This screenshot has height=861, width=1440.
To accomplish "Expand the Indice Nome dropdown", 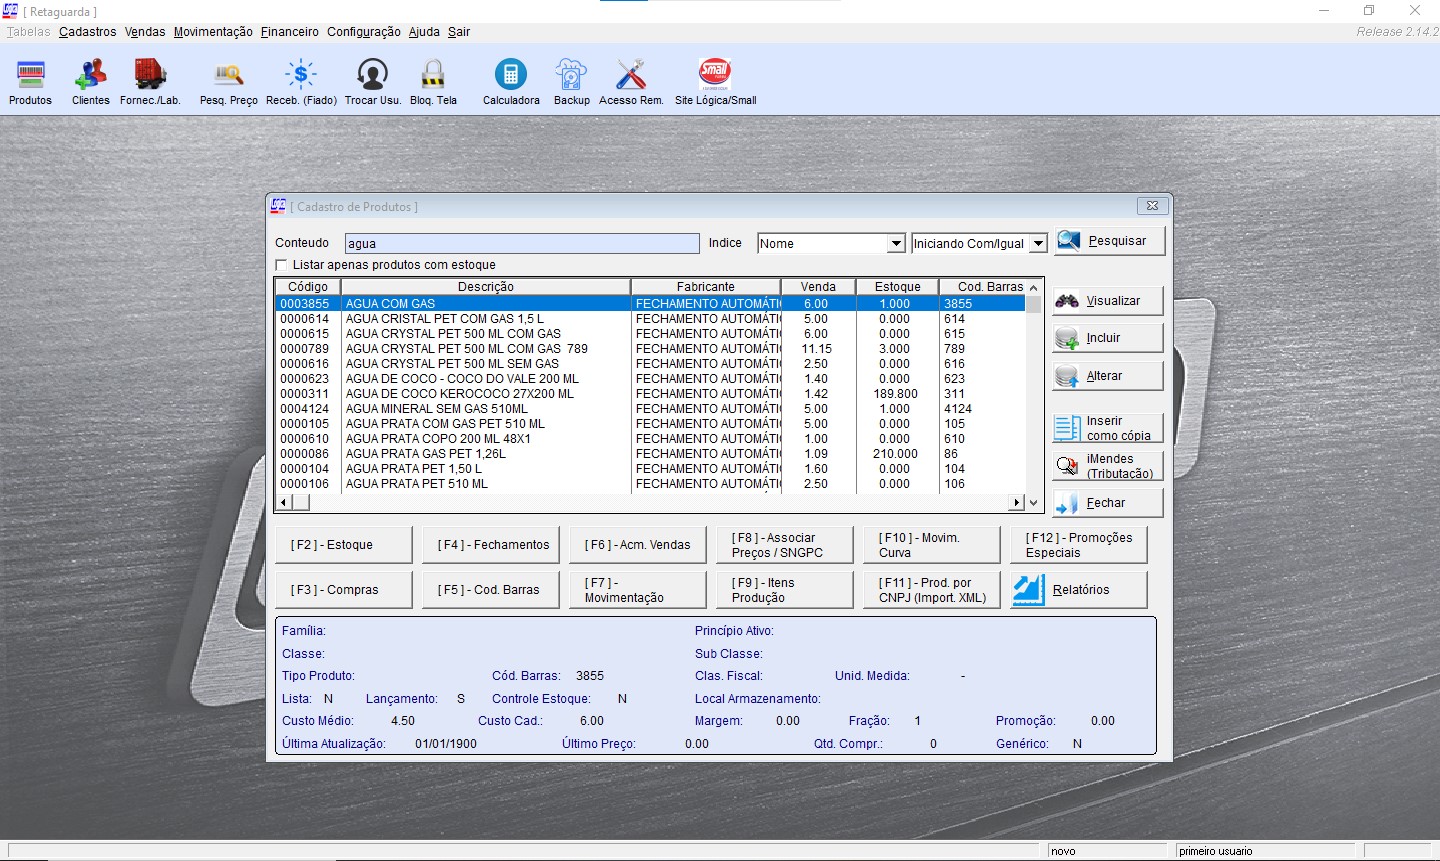I will [896, 244].
